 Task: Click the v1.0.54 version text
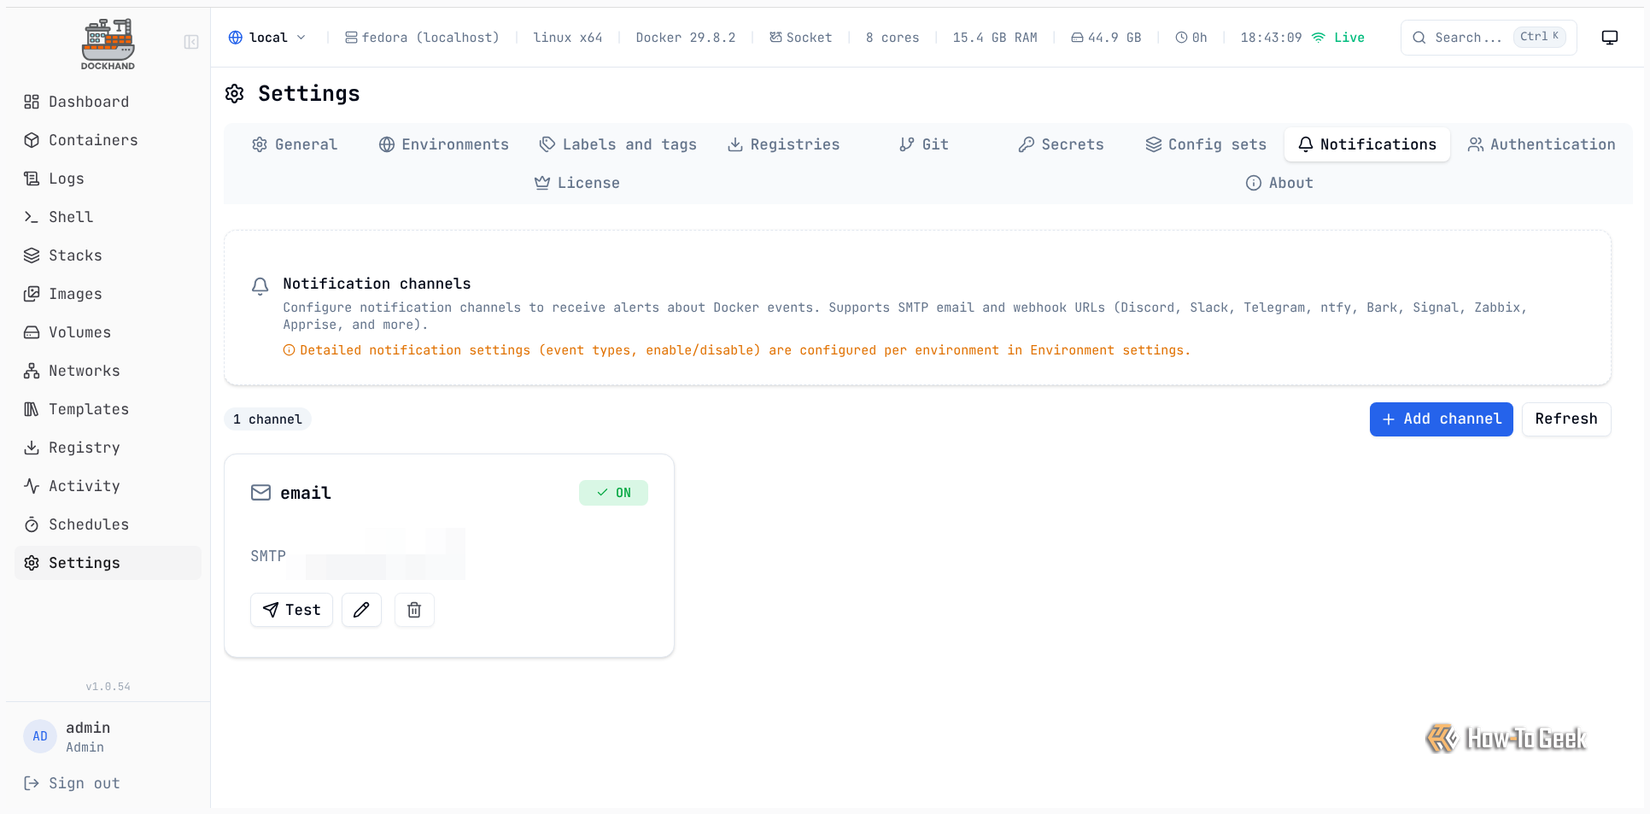pos(108,687)
